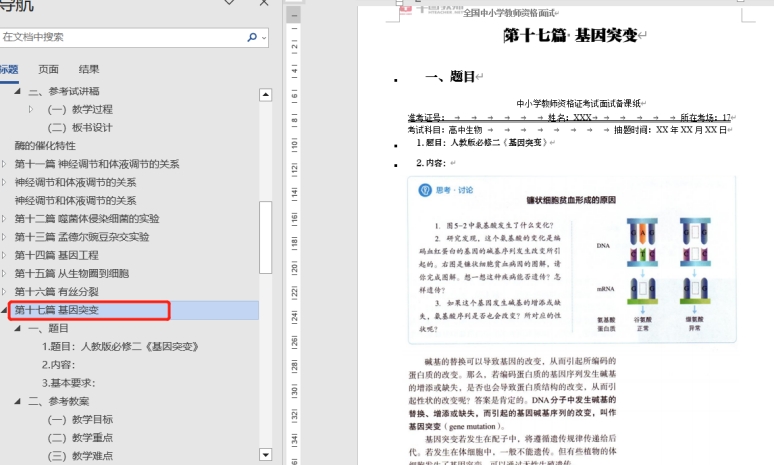
Task: Switch to the 页面 tab
Action: [x=48, y=69]
